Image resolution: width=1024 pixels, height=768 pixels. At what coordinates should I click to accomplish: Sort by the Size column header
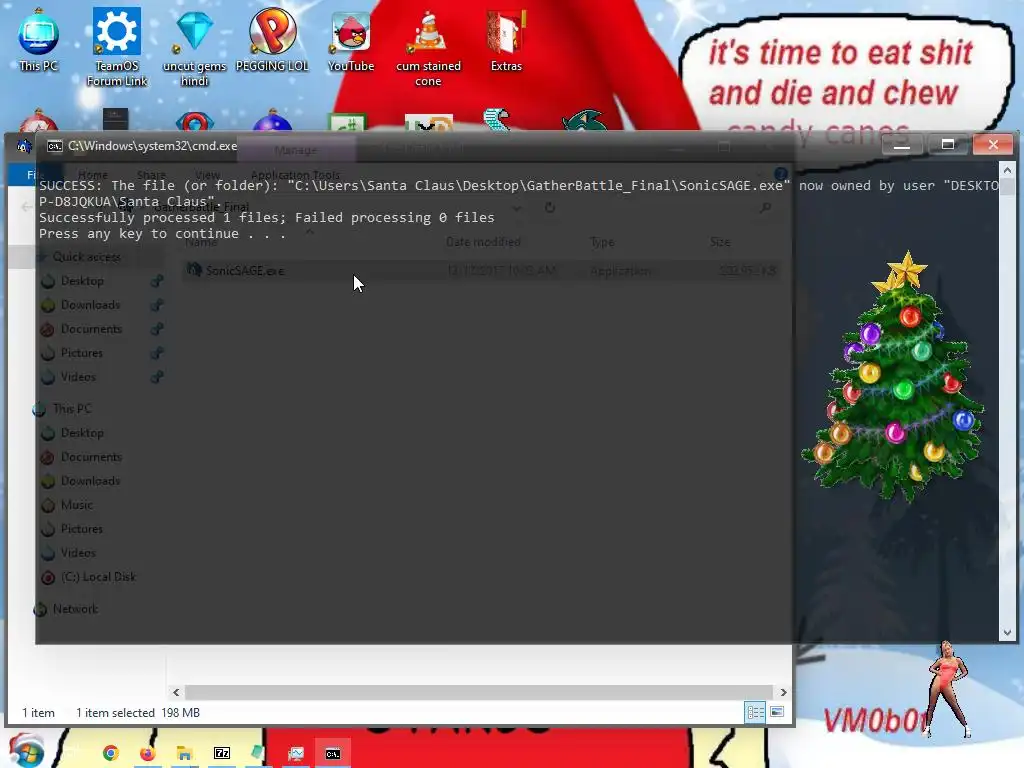pos(720,242)
